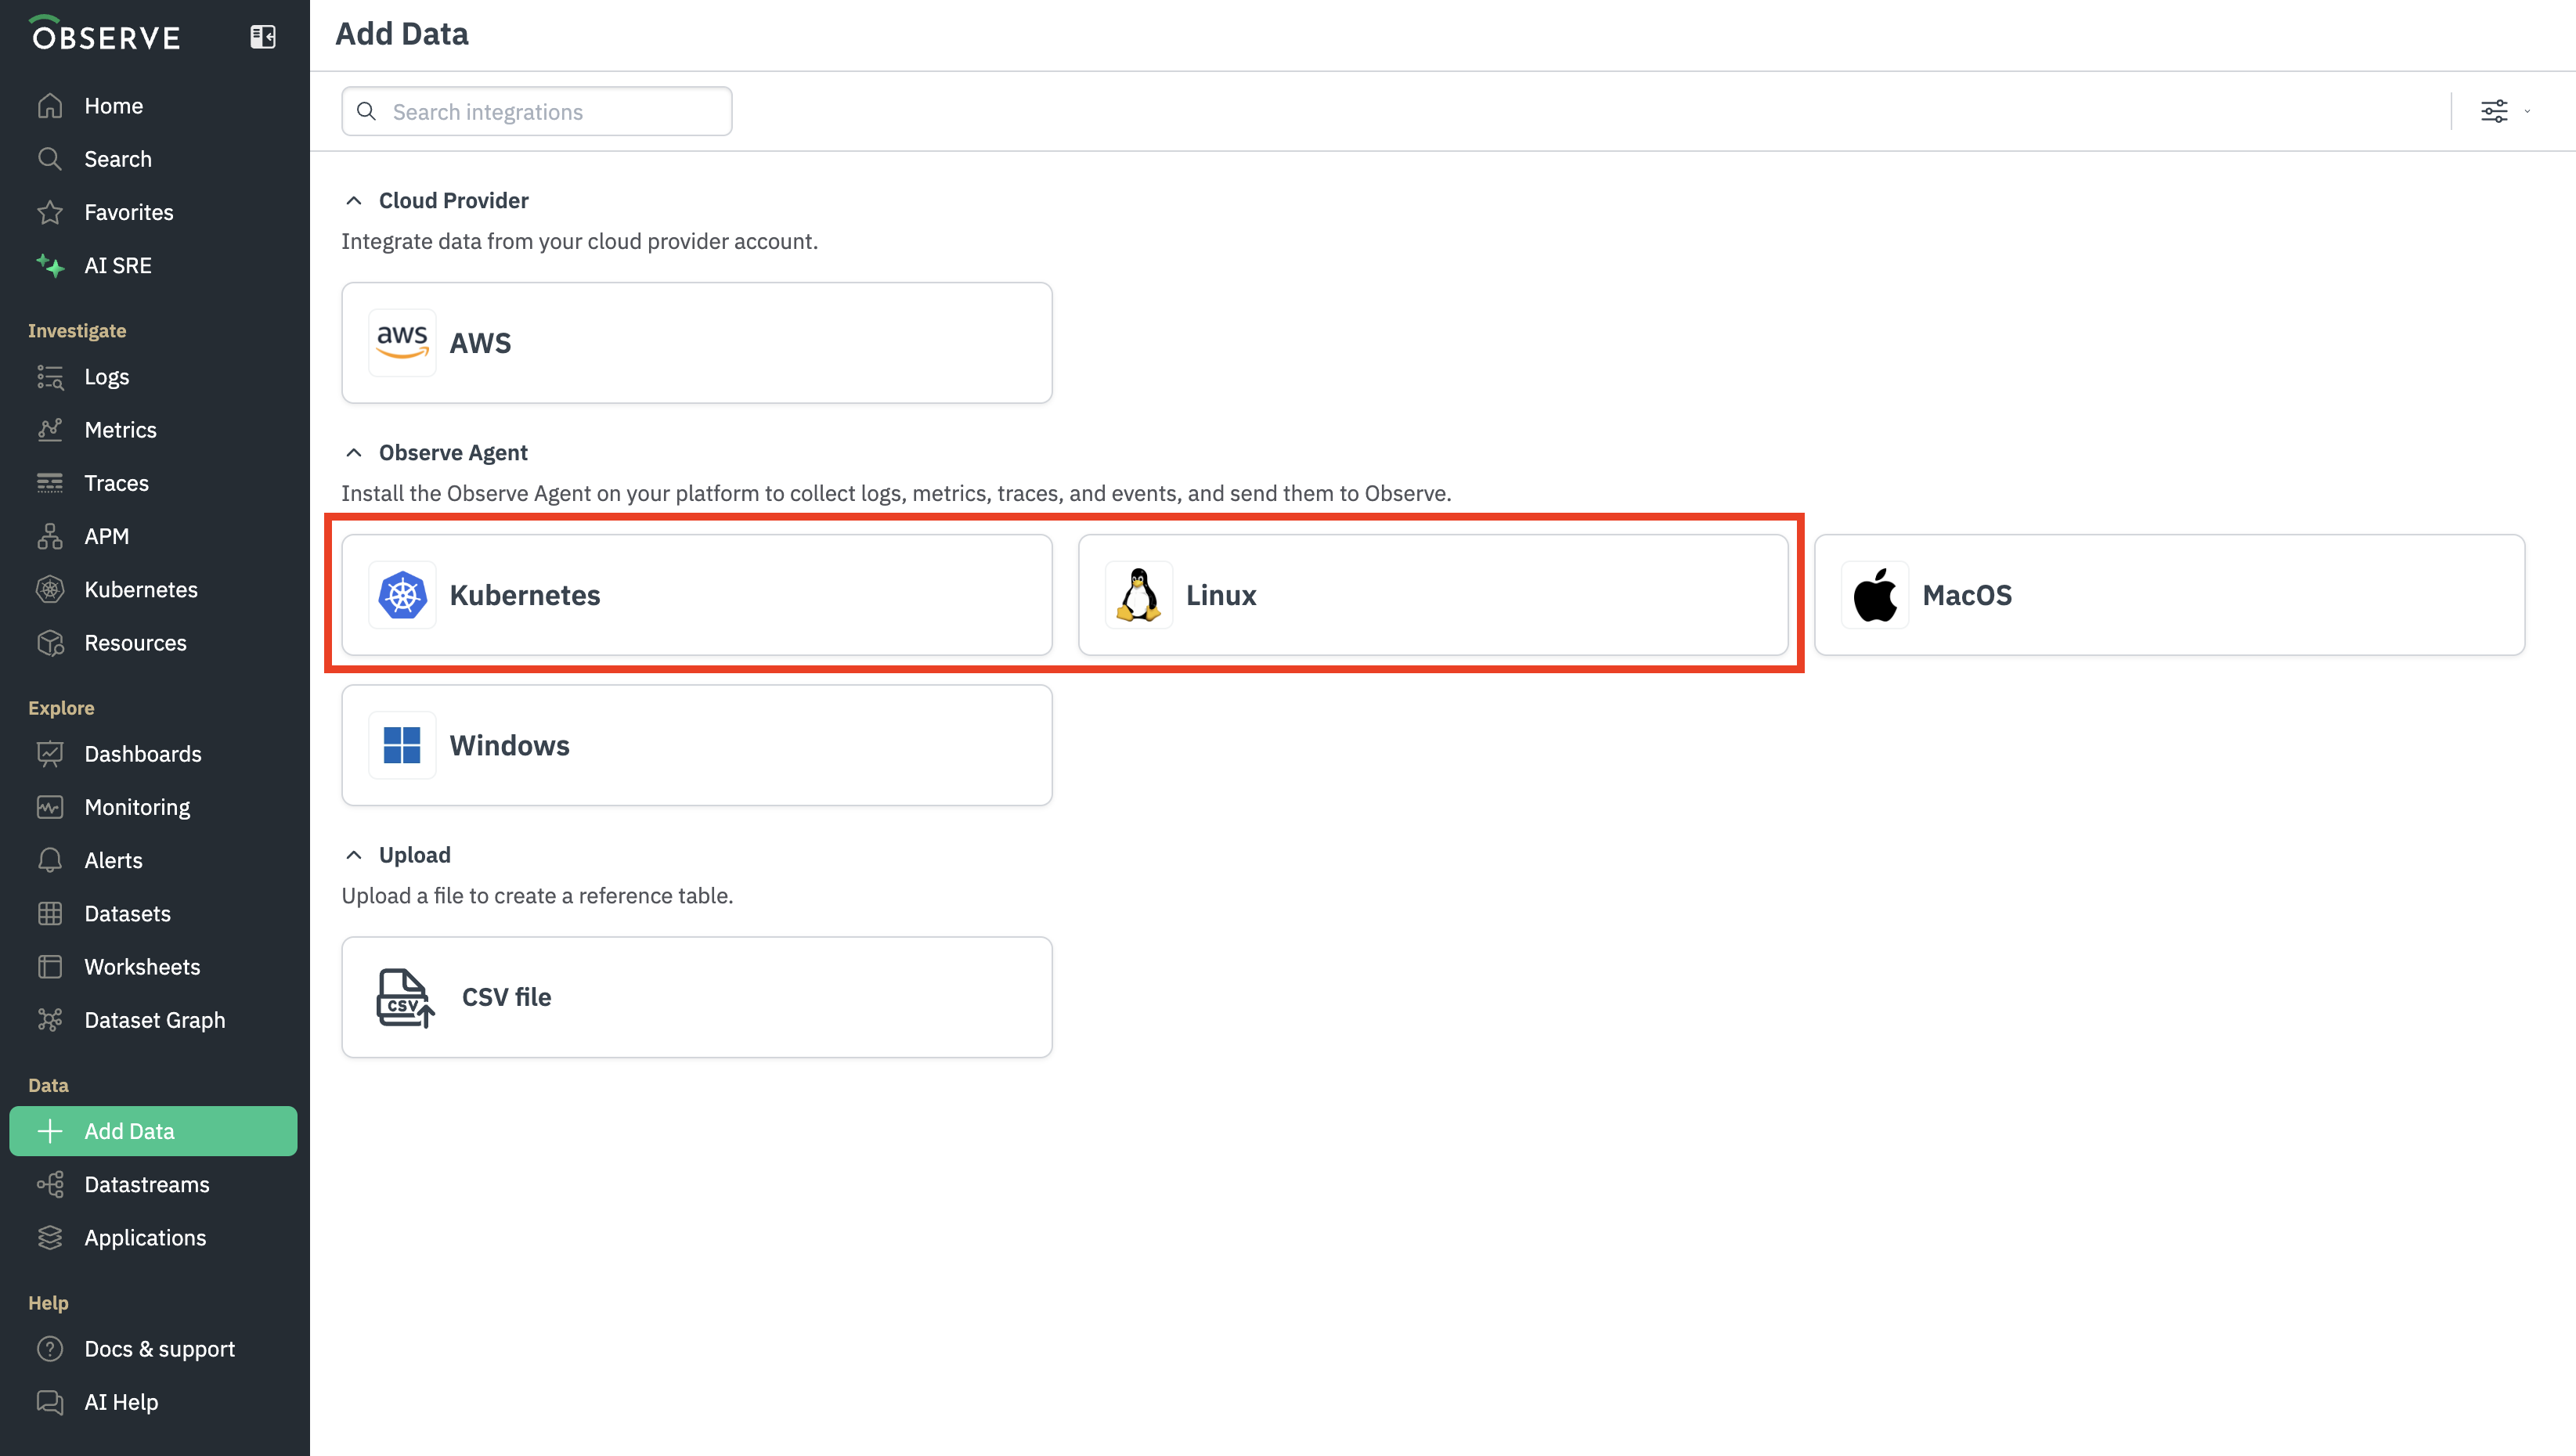Click the AI SRE sparkle icon
The image size is (2576, 1456).
pyautogui.click(x=50, y=265)
